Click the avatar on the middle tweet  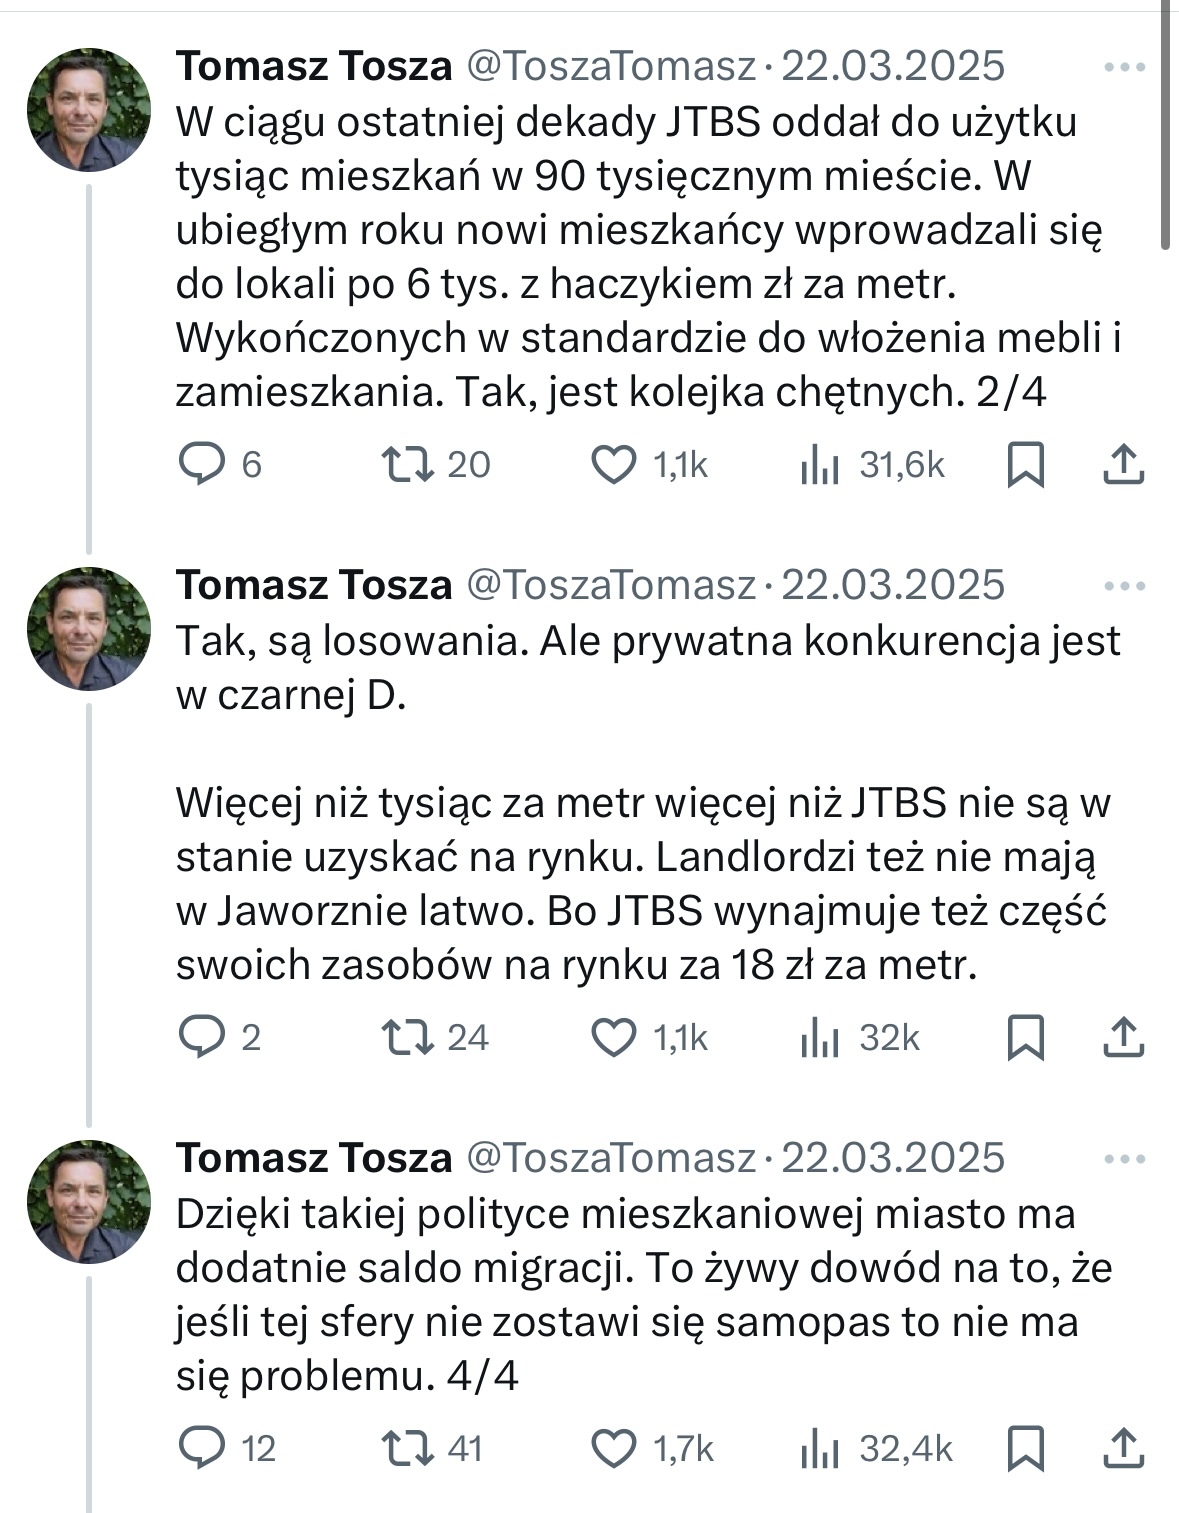(x=89, y=629)
